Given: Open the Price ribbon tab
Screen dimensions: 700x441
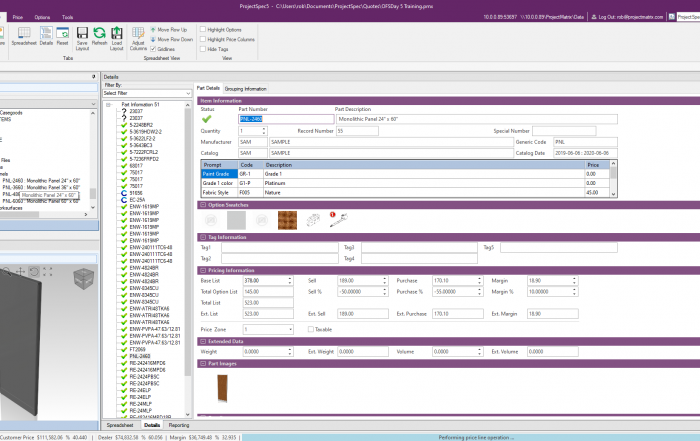Looking at the screenshot, I should click(x=18, y=17).
